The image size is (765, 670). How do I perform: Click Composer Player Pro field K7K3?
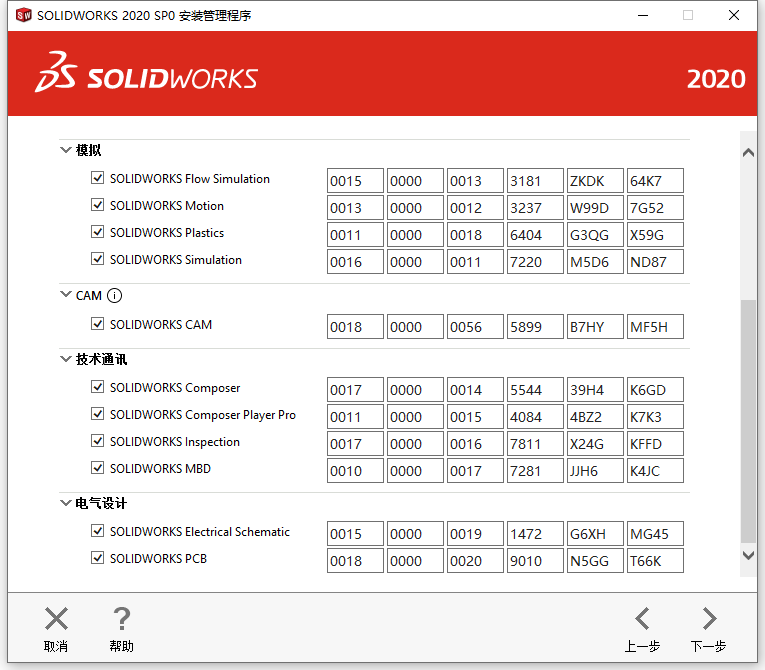click(x=655, y=417)
